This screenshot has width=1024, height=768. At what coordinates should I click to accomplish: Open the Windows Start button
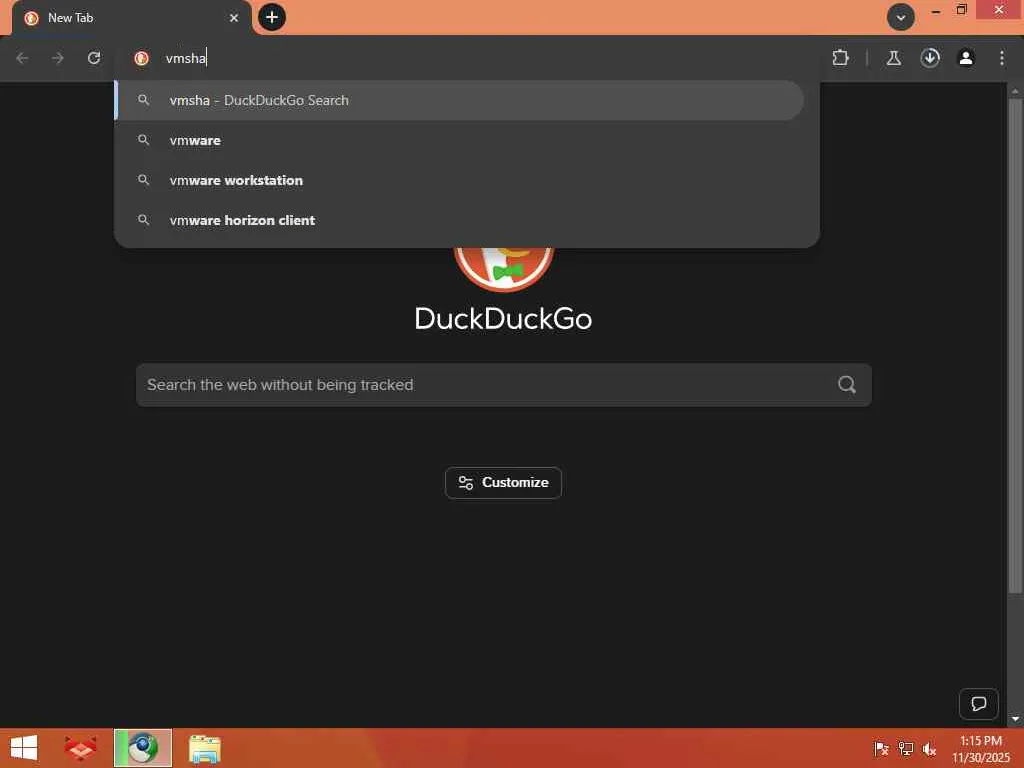pos(24,748)
